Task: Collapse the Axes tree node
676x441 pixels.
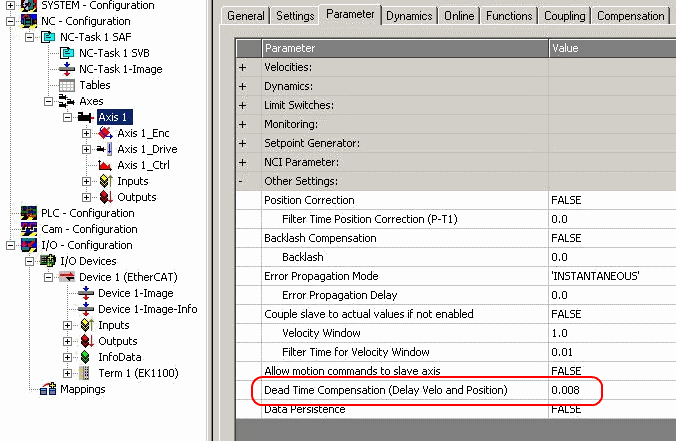Action: pyautogui.click(x=48, y=101)
